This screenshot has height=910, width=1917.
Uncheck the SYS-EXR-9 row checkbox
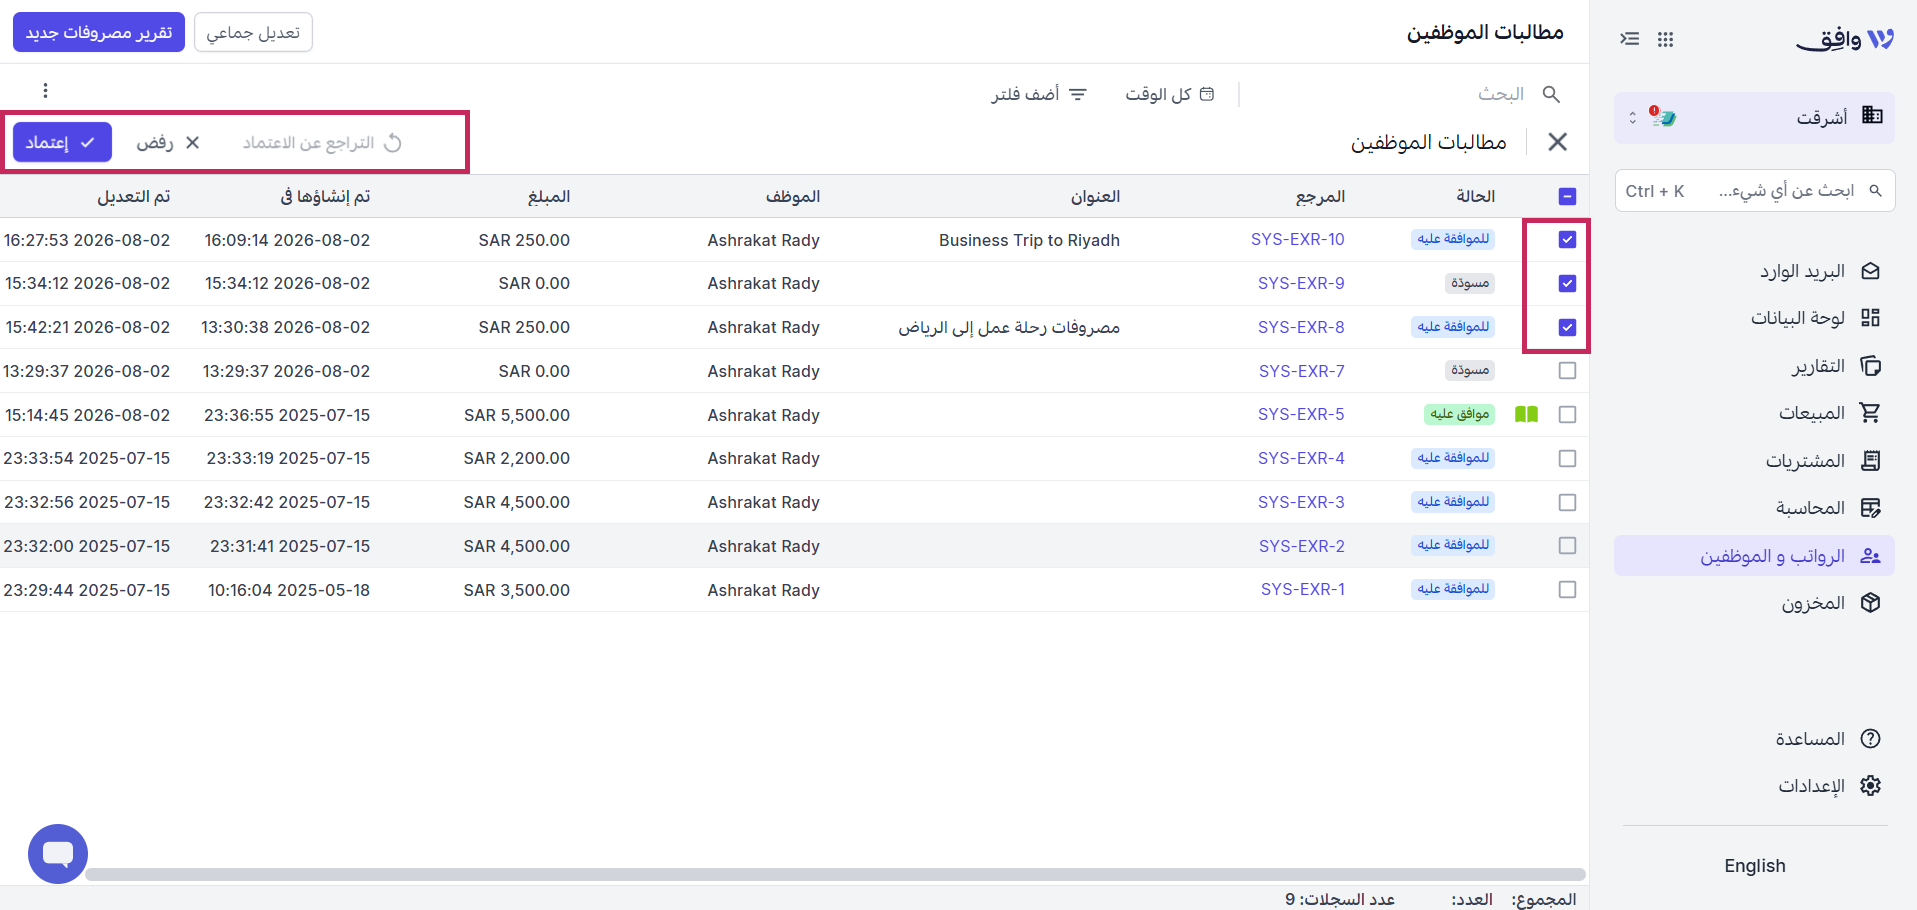1567,284
